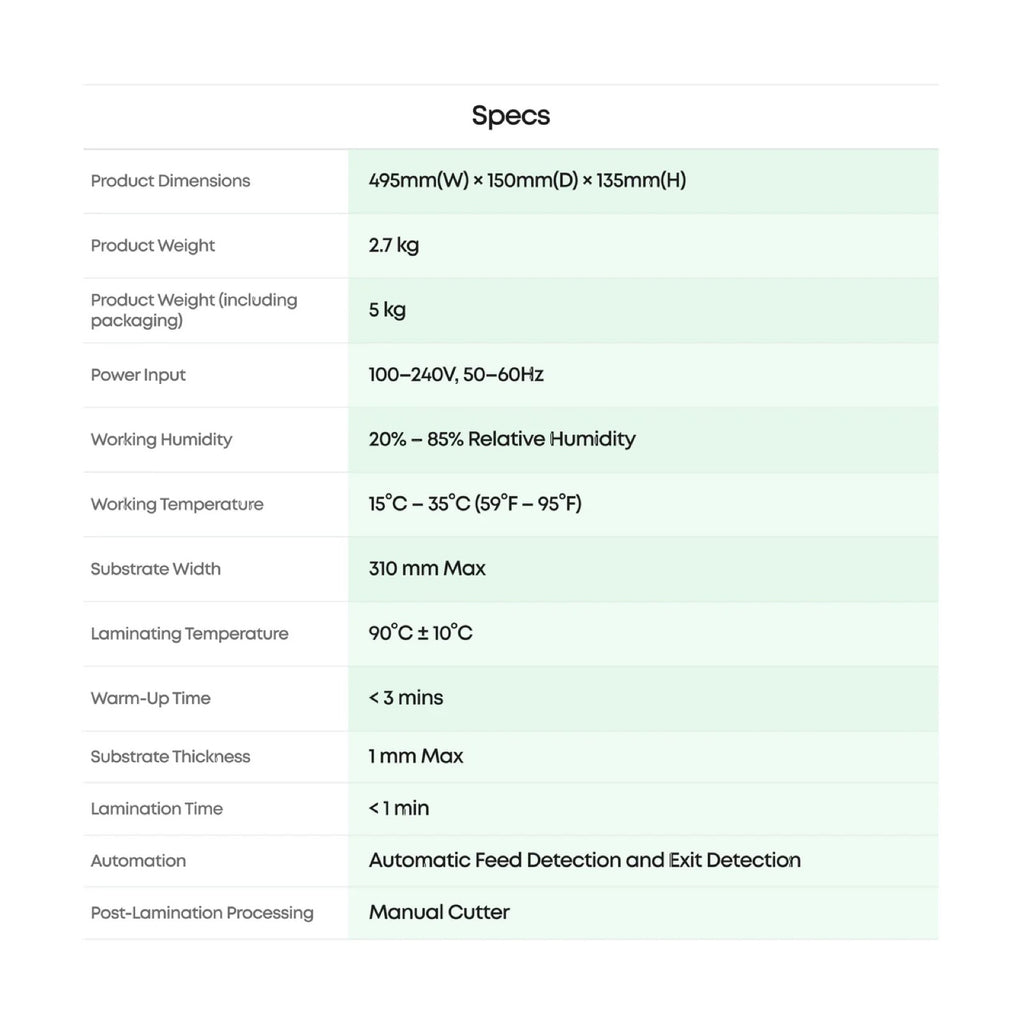The image size is (1024, 1024).
Task: Click the 2.7 kg weight value
Action: click(x=394, y=245)
